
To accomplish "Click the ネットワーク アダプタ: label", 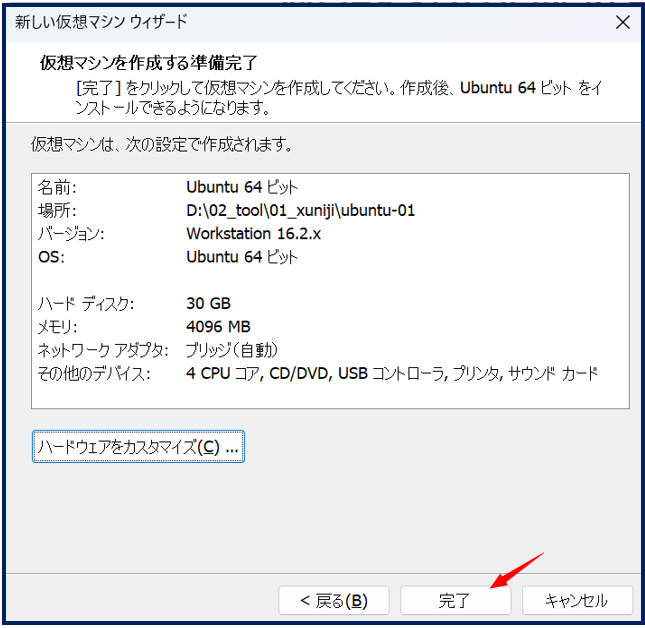I will click(x=103, y=350).
